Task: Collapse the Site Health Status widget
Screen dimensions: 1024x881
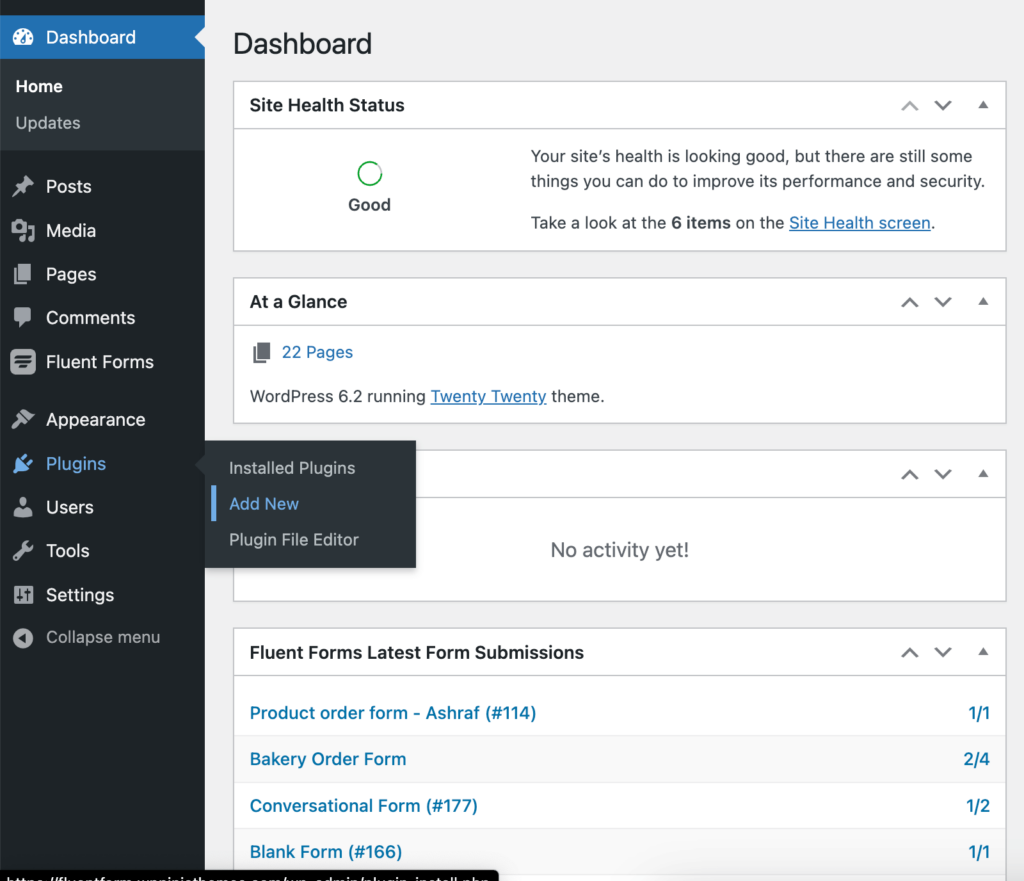Action: (x=981, y=105)
